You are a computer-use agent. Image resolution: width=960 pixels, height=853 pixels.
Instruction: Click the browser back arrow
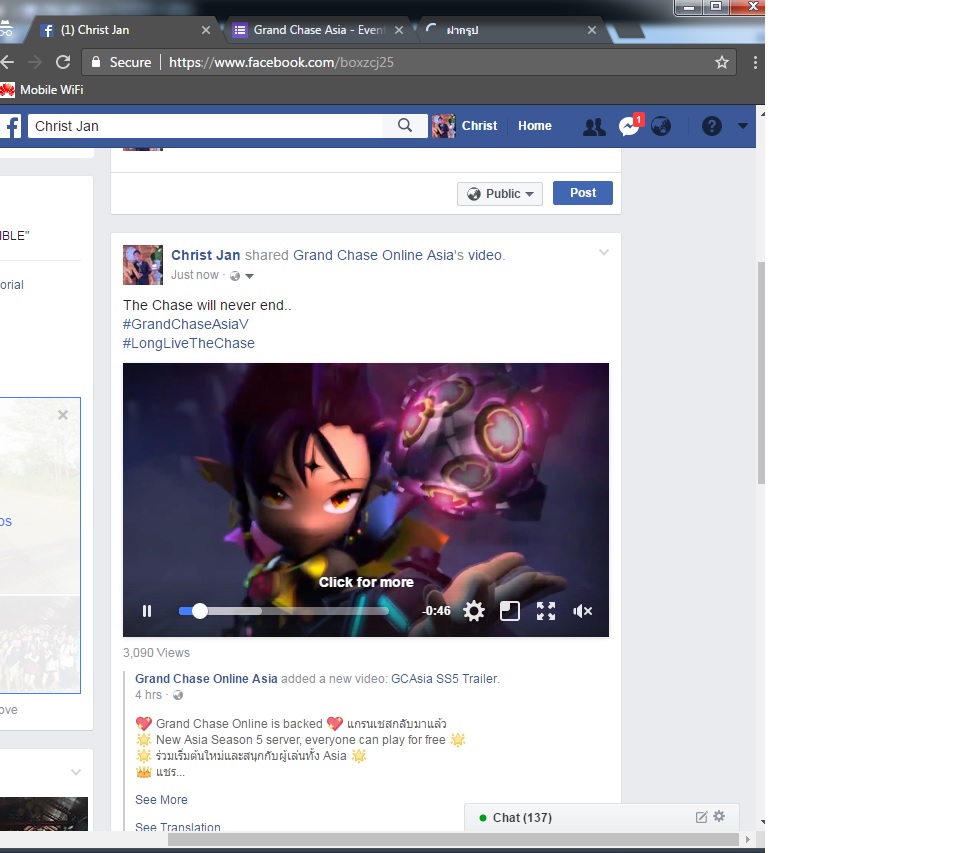point(7,62)
